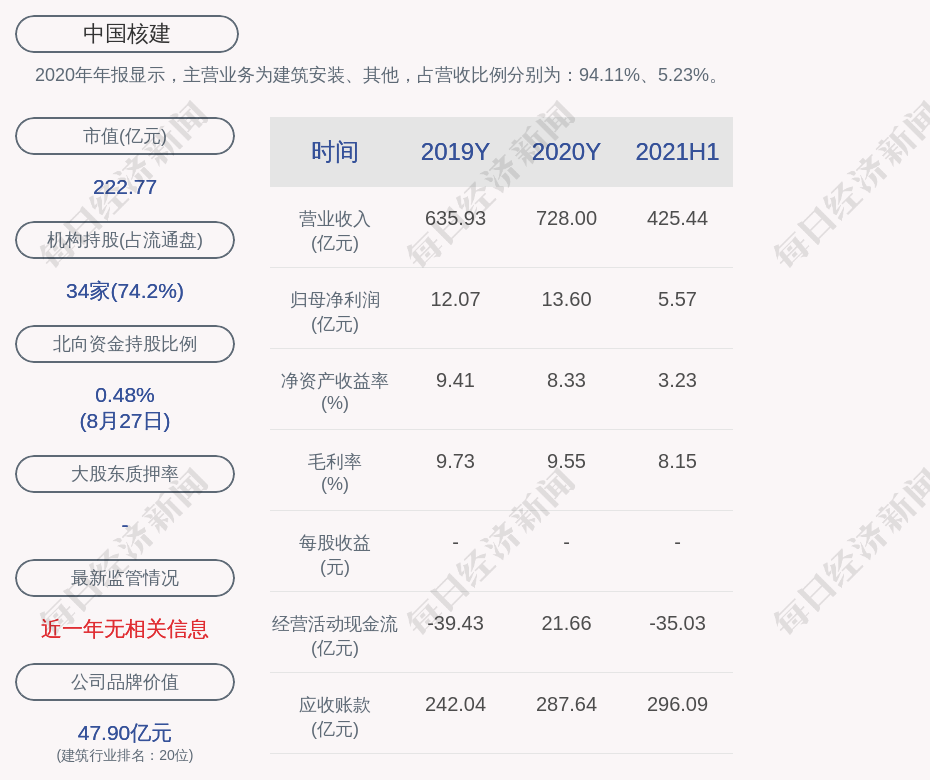The image size is (930, 780).
Task: Click the red 近一年无相关信息 text
Action: [125, 629]
